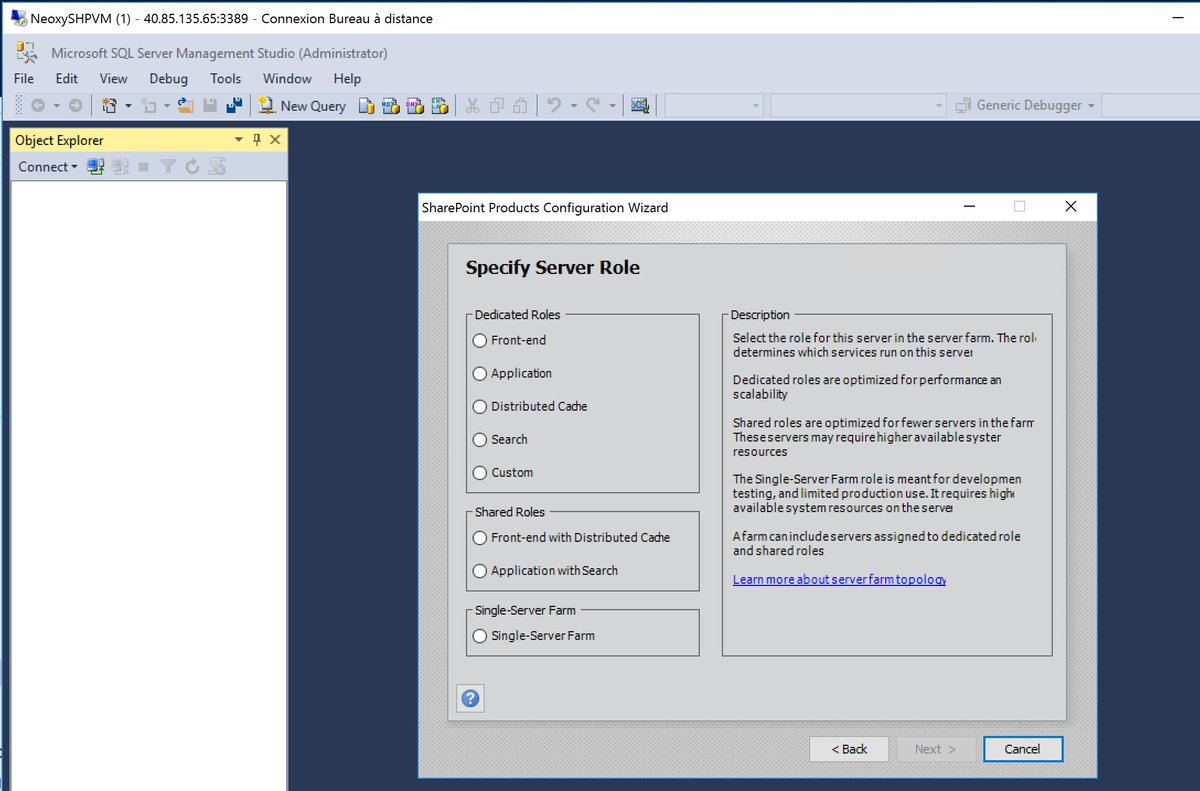Open the Tools menu
Viewport: 1200px width, 791px height.
click(x=225, y=79)
